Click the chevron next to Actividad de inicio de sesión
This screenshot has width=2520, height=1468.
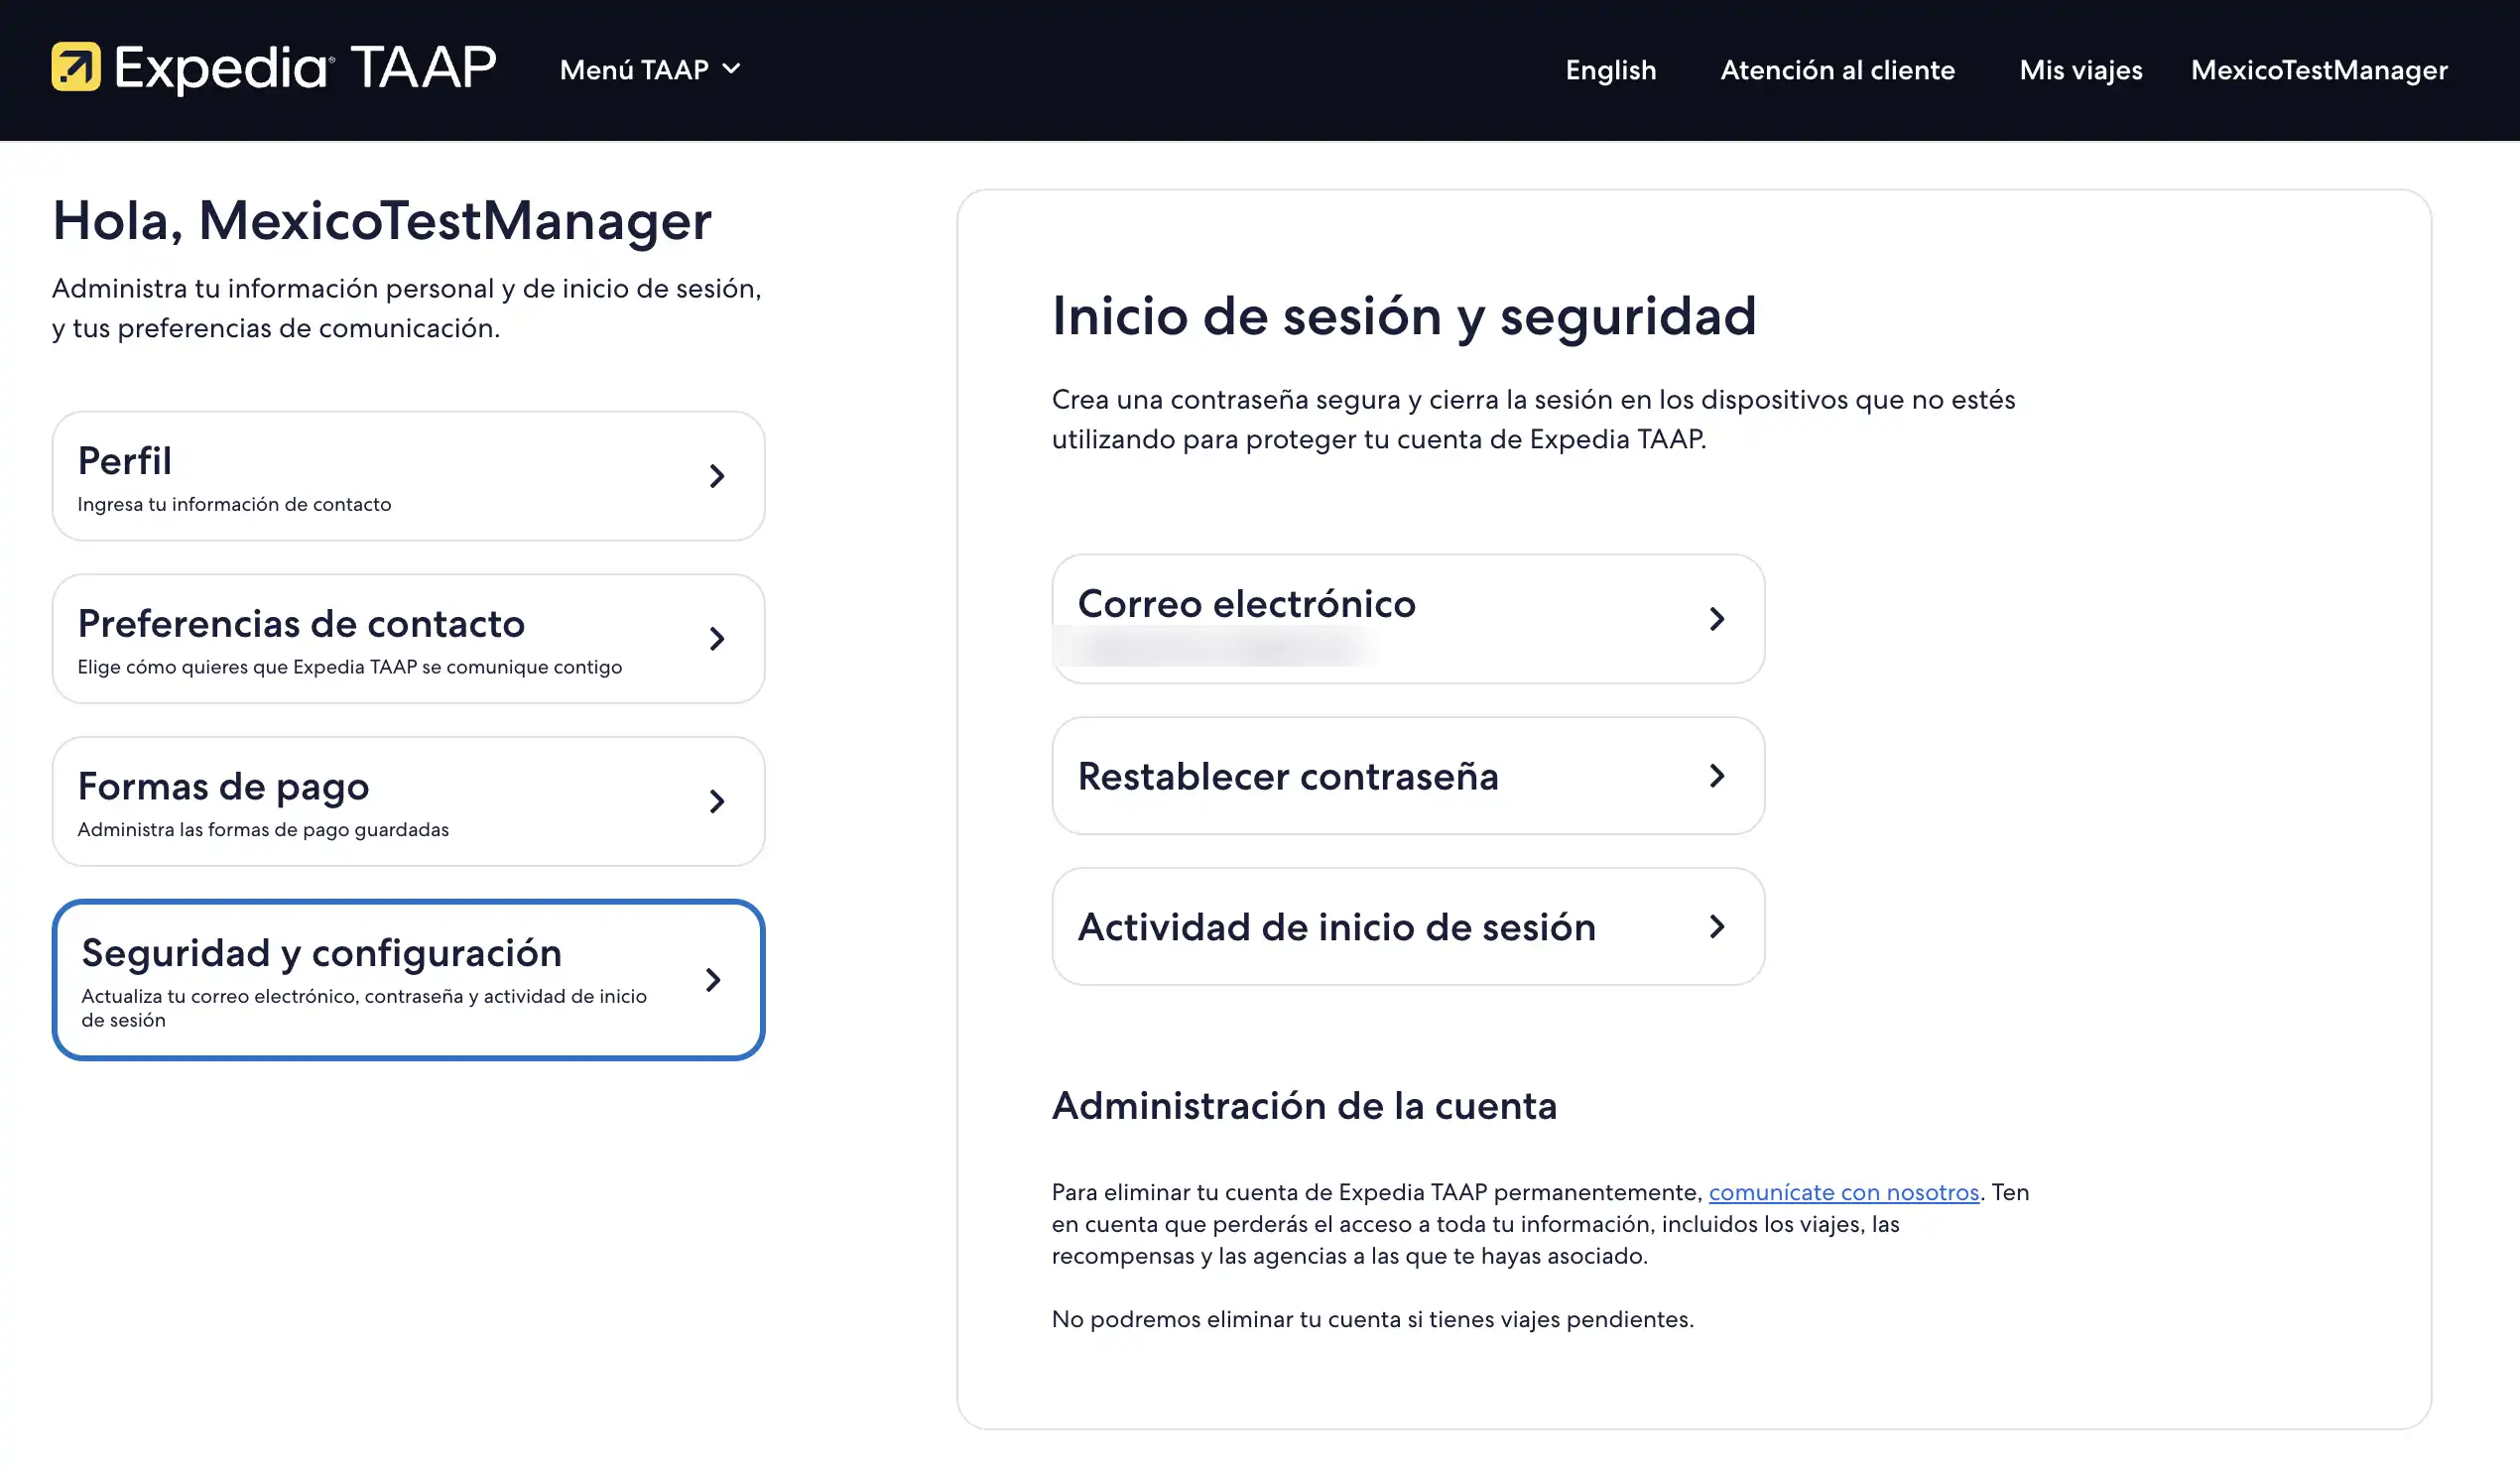(x=1716, y=927)
